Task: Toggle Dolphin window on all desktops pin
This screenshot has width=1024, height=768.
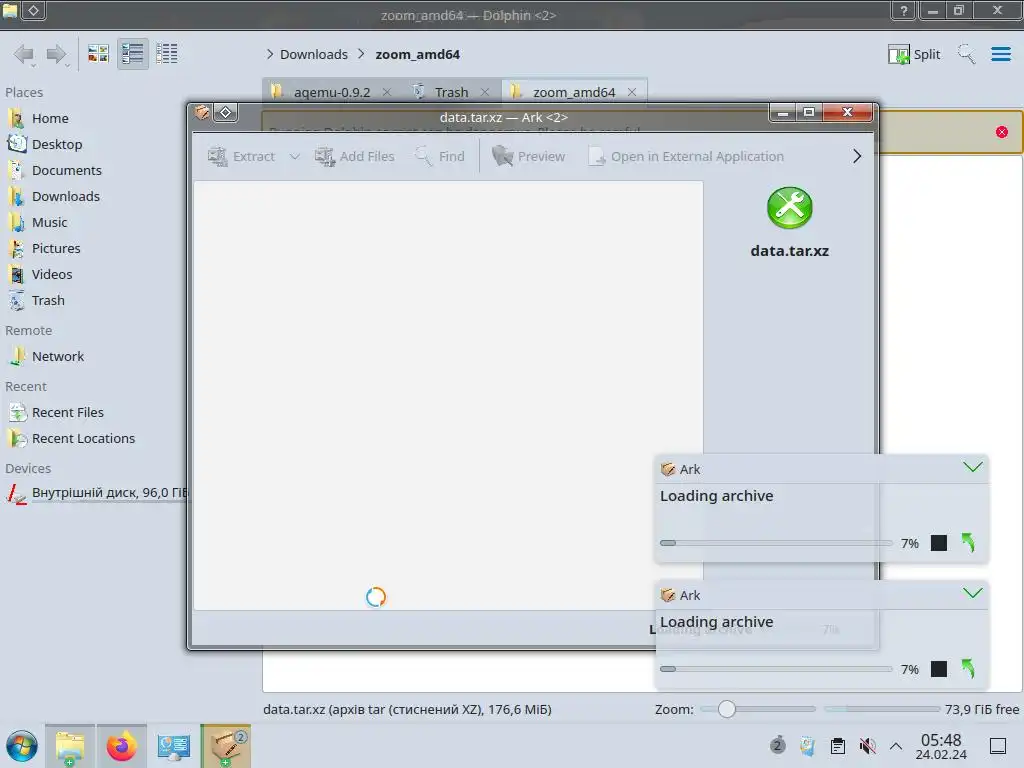Action: (33, 10)
